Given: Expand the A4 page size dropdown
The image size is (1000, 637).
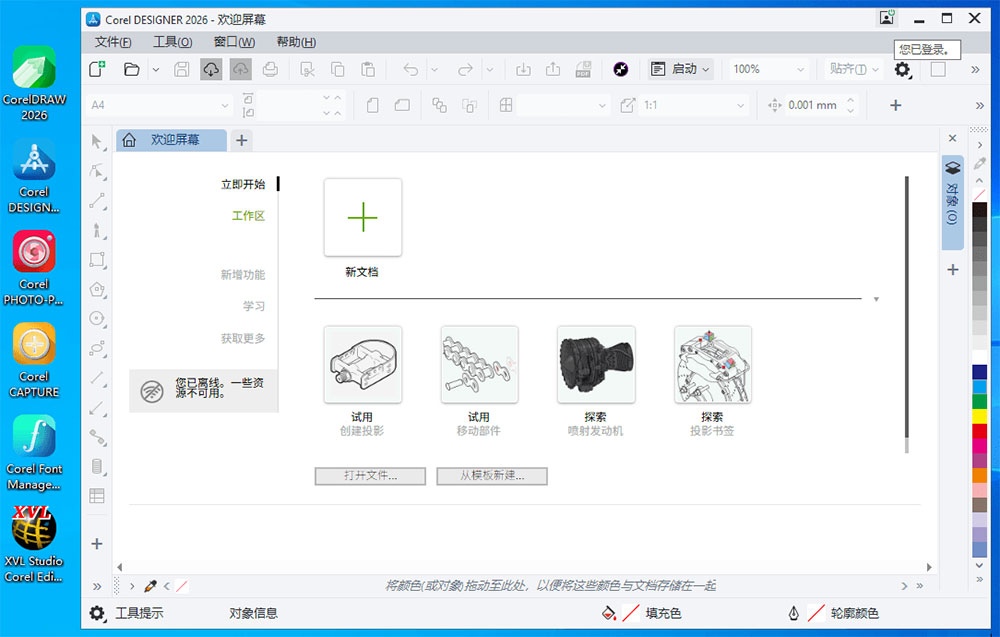Looking at the screenshot, I should tap(160, 104).
